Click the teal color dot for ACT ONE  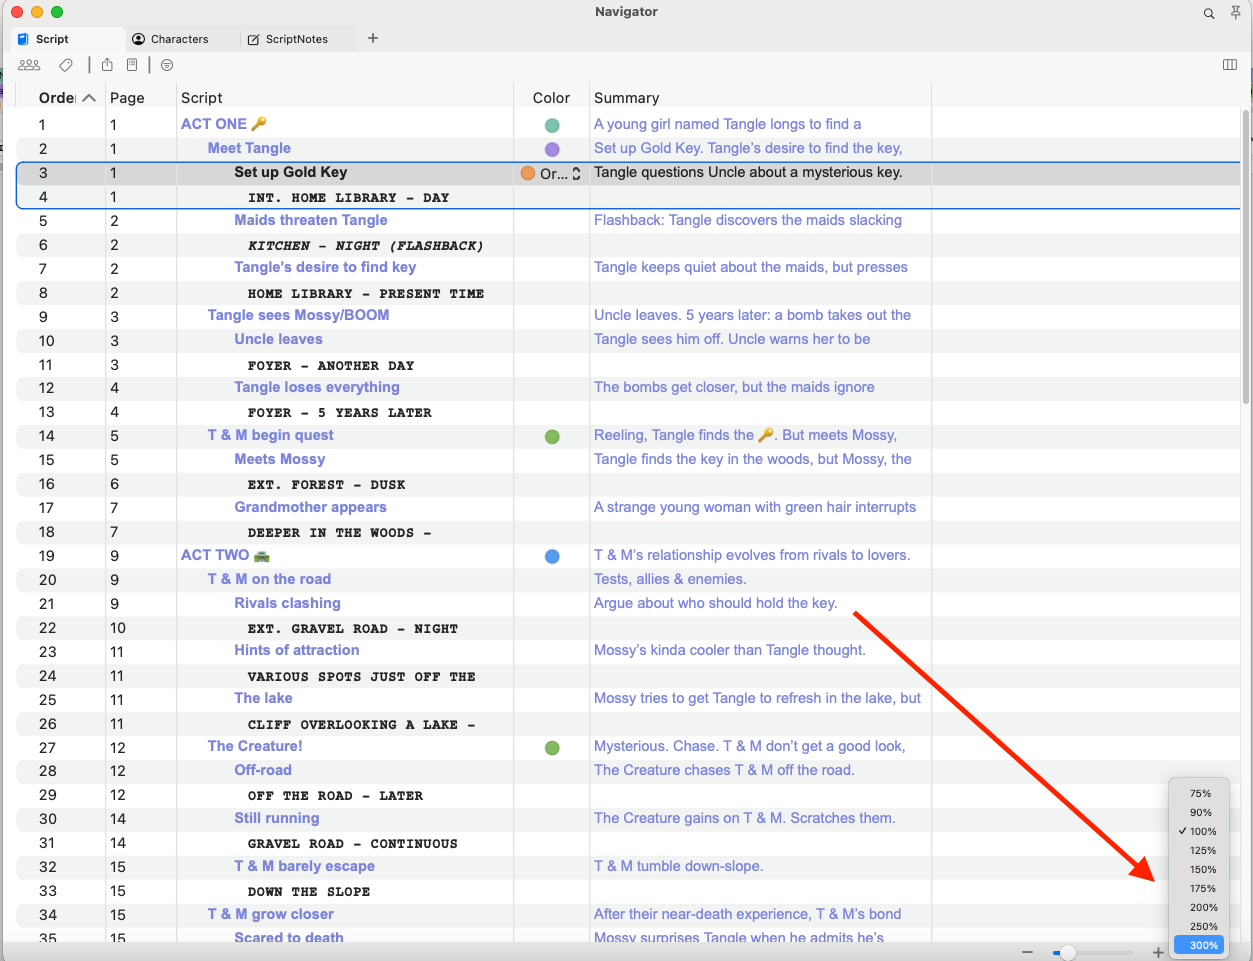(552, 126)
